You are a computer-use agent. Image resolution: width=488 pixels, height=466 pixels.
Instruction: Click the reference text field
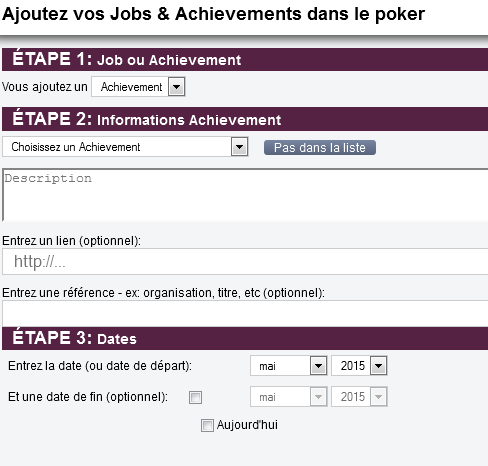(x=245, y=313)
